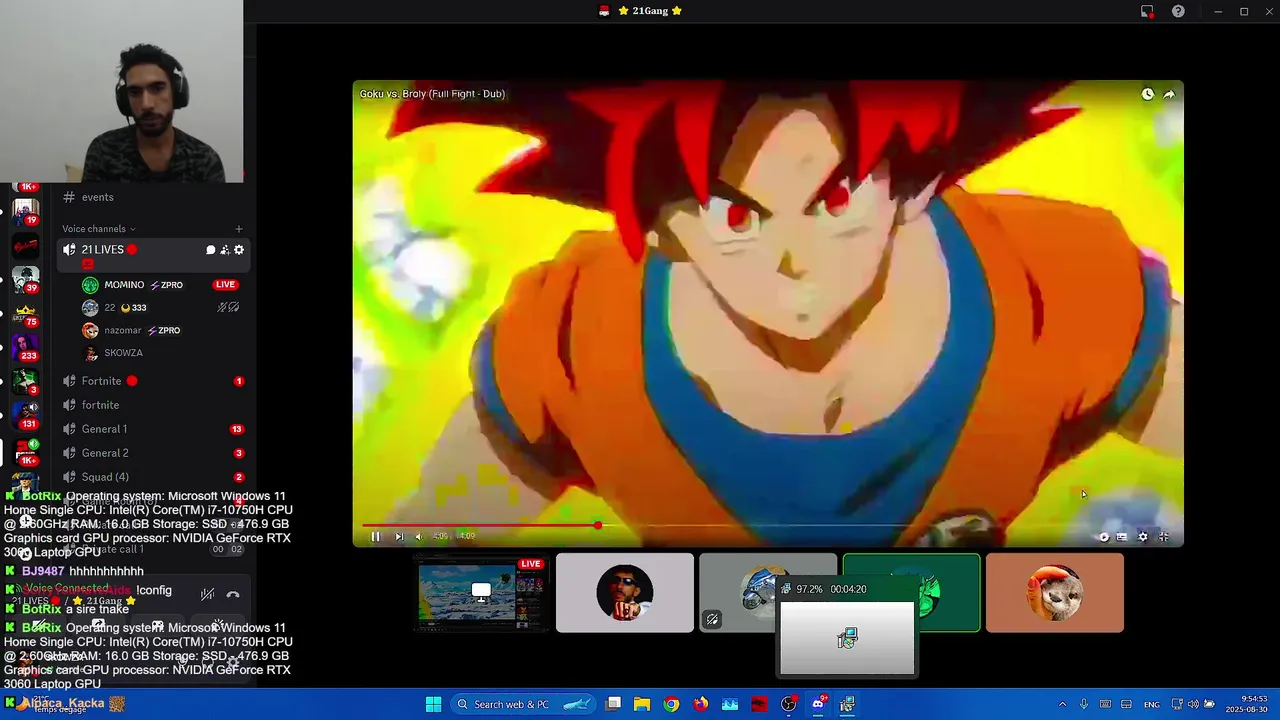Open Discord from the taskbar
The height and width of the screenshot is (720, 1280).
[x=818, y=704]
